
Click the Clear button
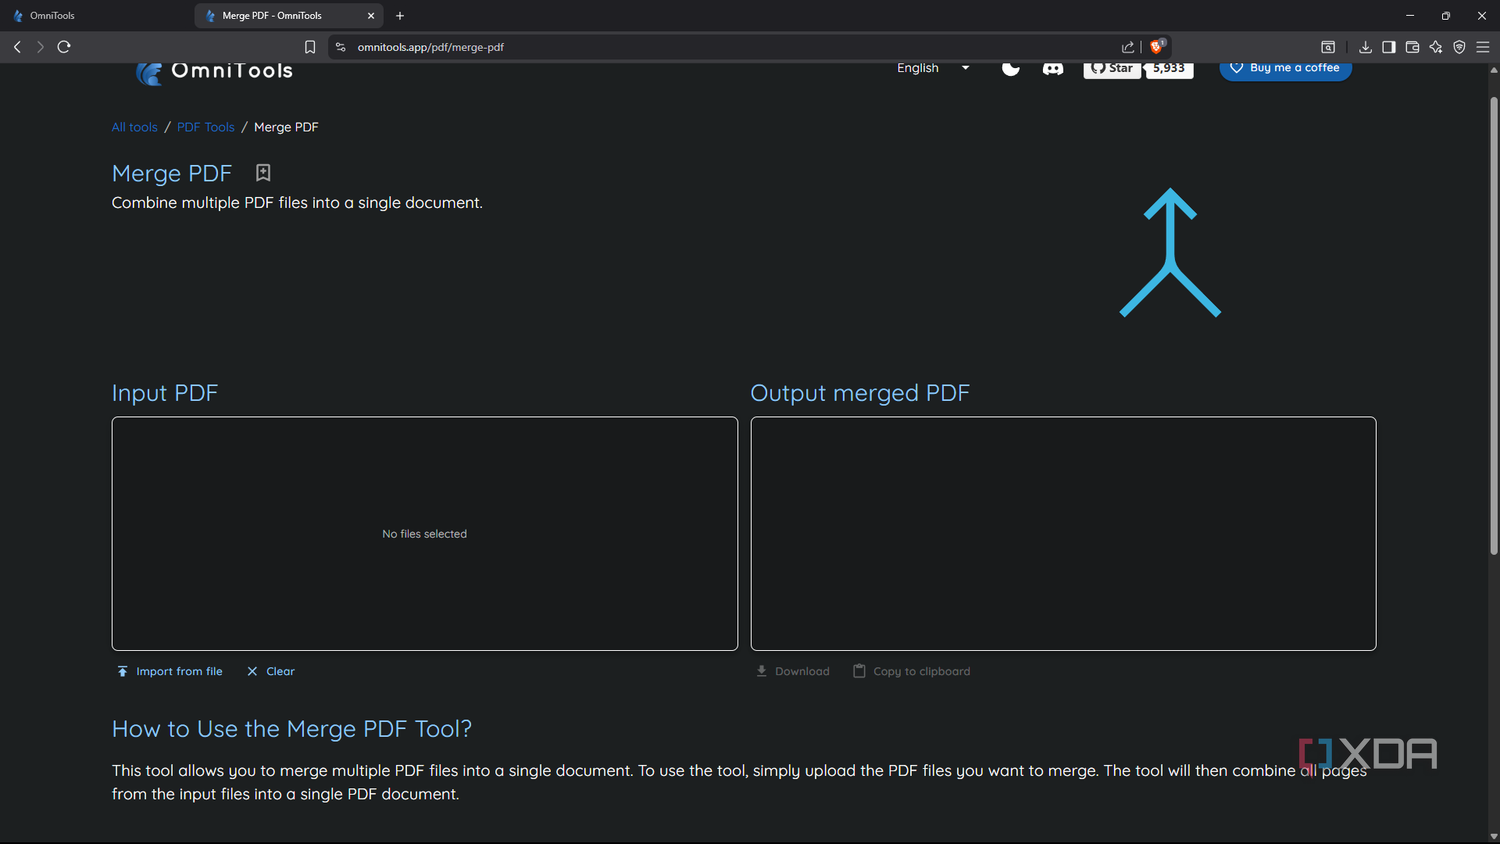click(x=271, y=671)
